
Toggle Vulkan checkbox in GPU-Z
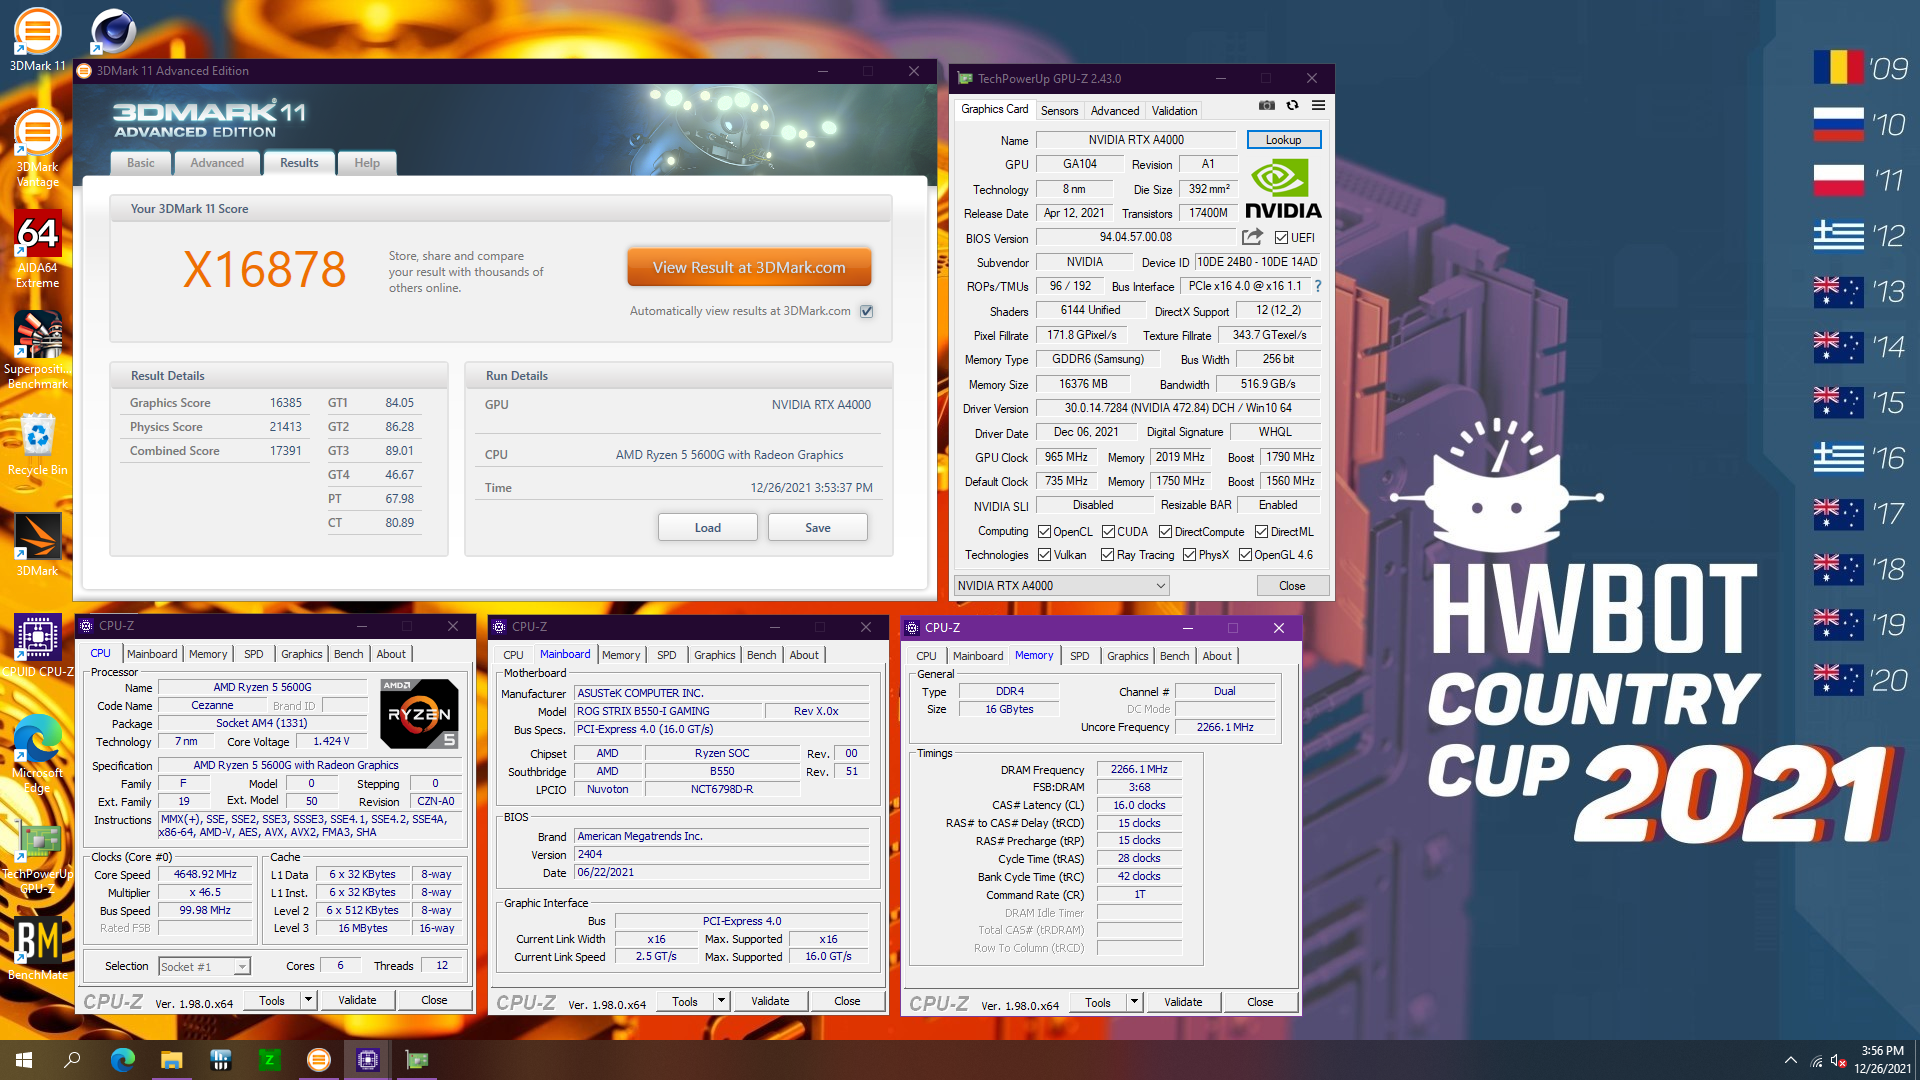[1044, 555]
